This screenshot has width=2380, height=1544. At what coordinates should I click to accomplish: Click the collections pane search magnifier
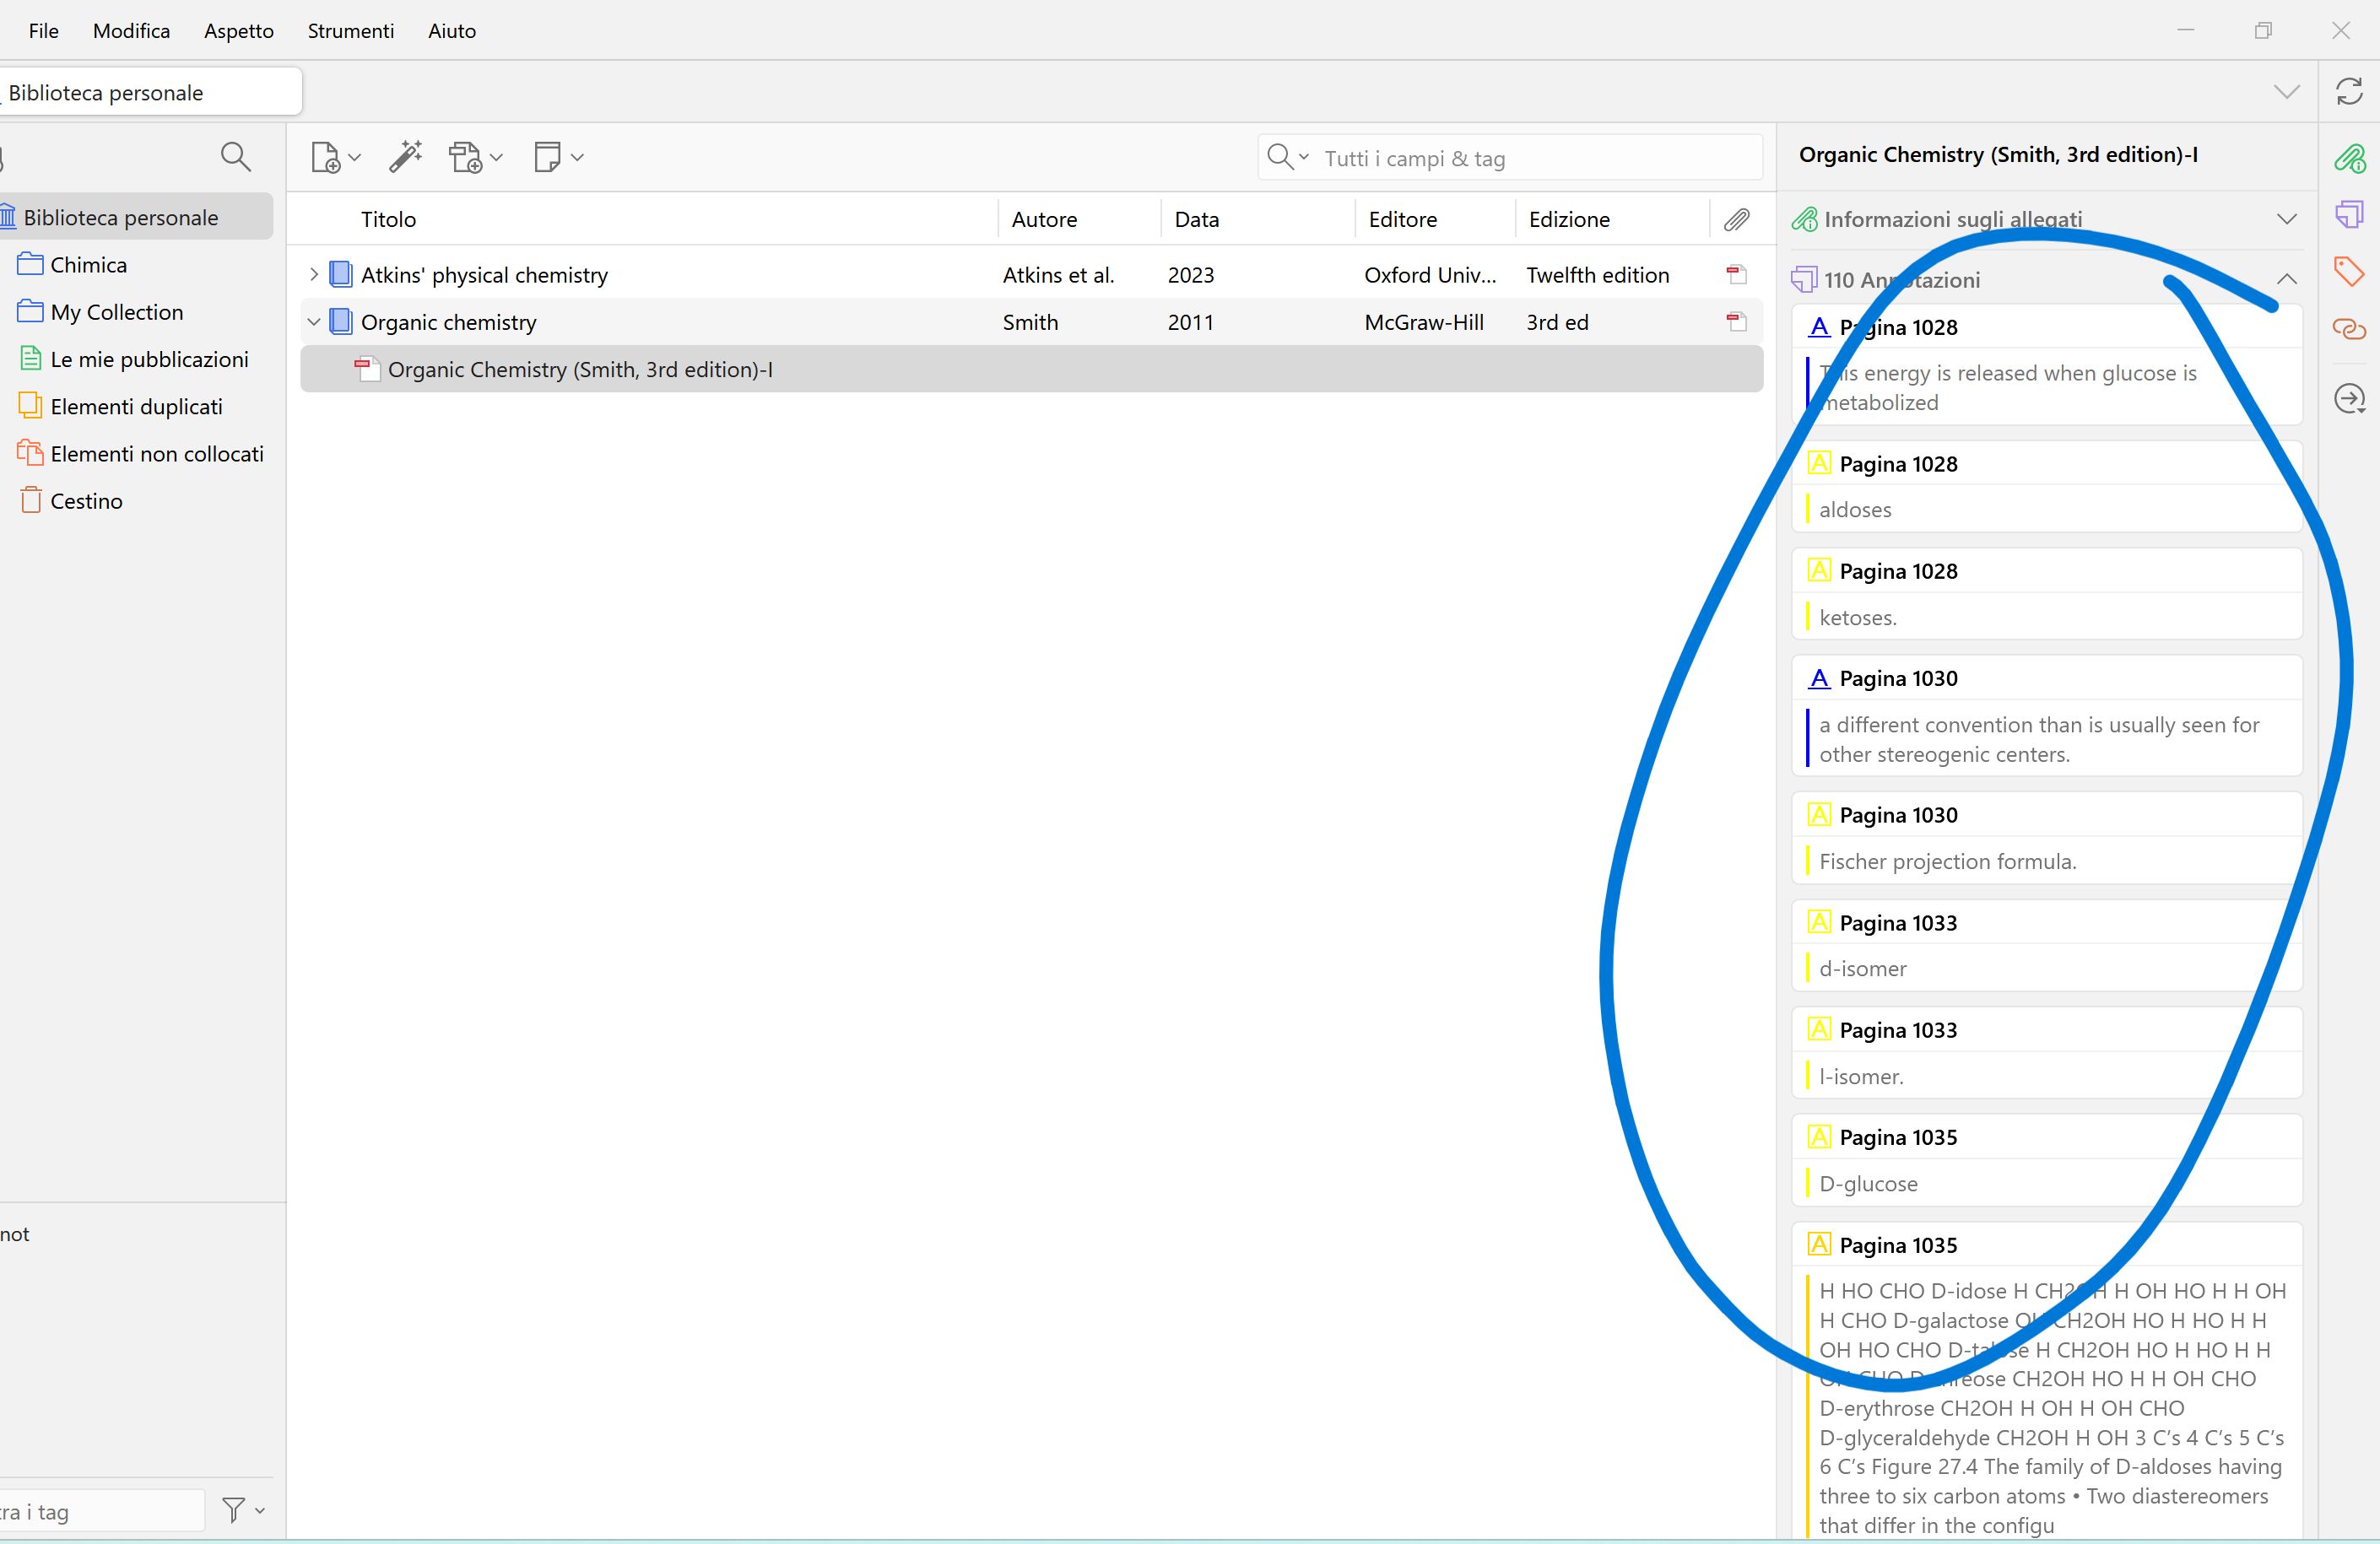tap(235, 157)
